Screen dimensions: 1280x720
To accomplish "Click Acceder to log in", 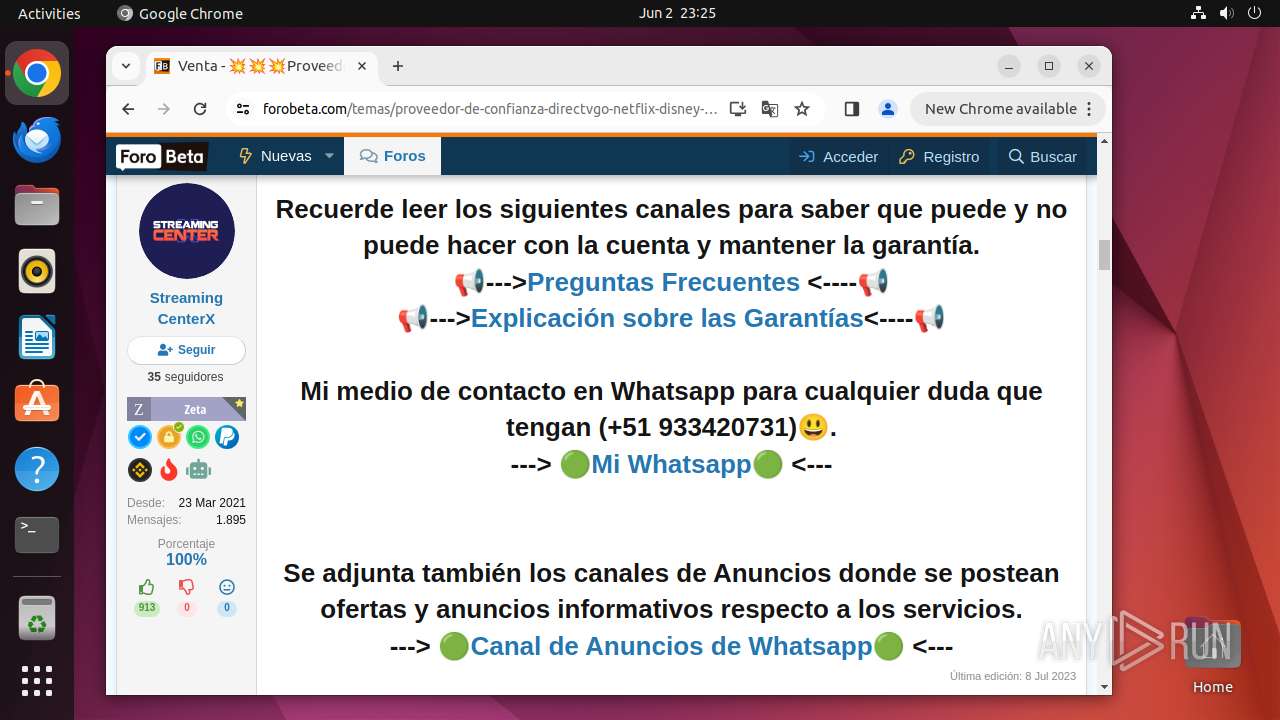I will [838, 157].
